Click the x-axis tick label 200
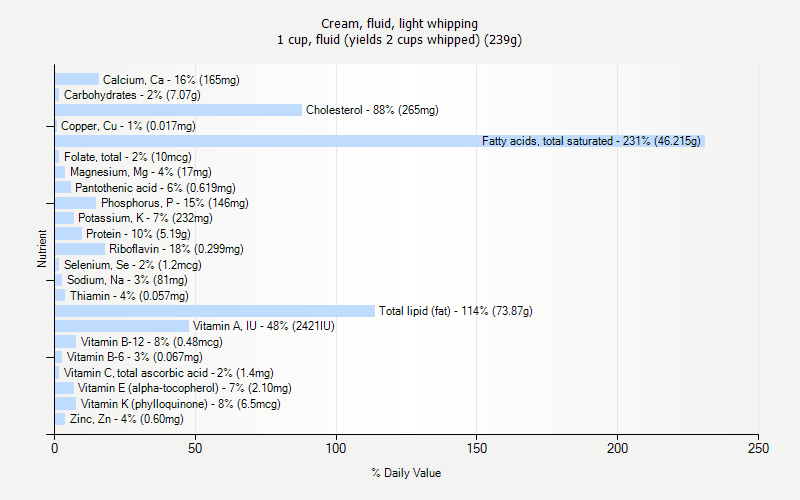The height and width of the screenshot is (500, 800). click(617, 448)
